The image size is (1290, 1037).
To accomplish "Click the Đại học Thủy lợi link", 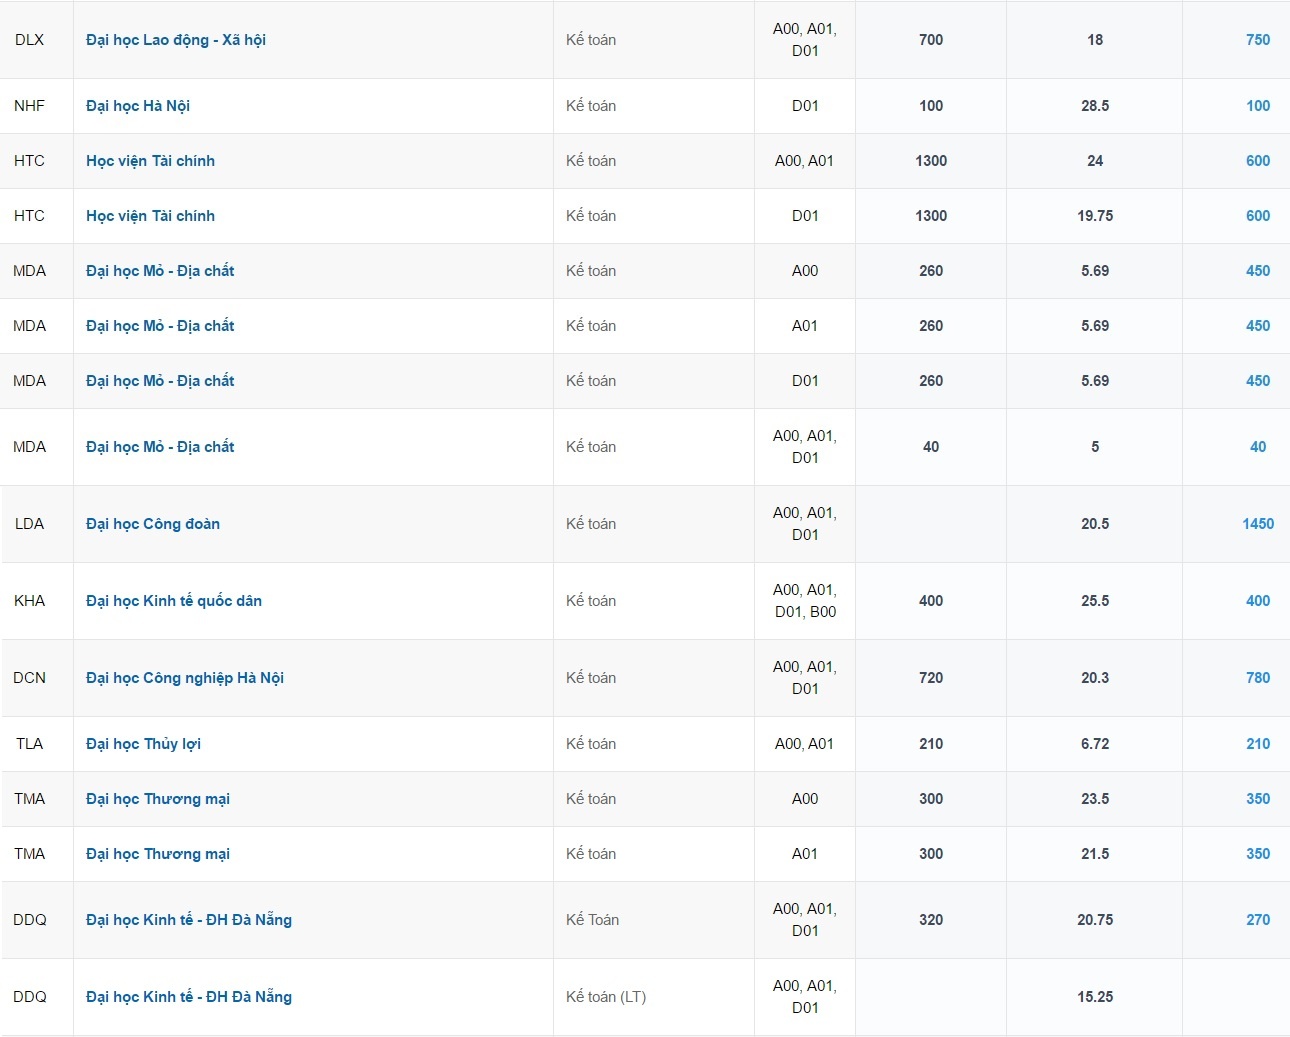I will point(143,744).
